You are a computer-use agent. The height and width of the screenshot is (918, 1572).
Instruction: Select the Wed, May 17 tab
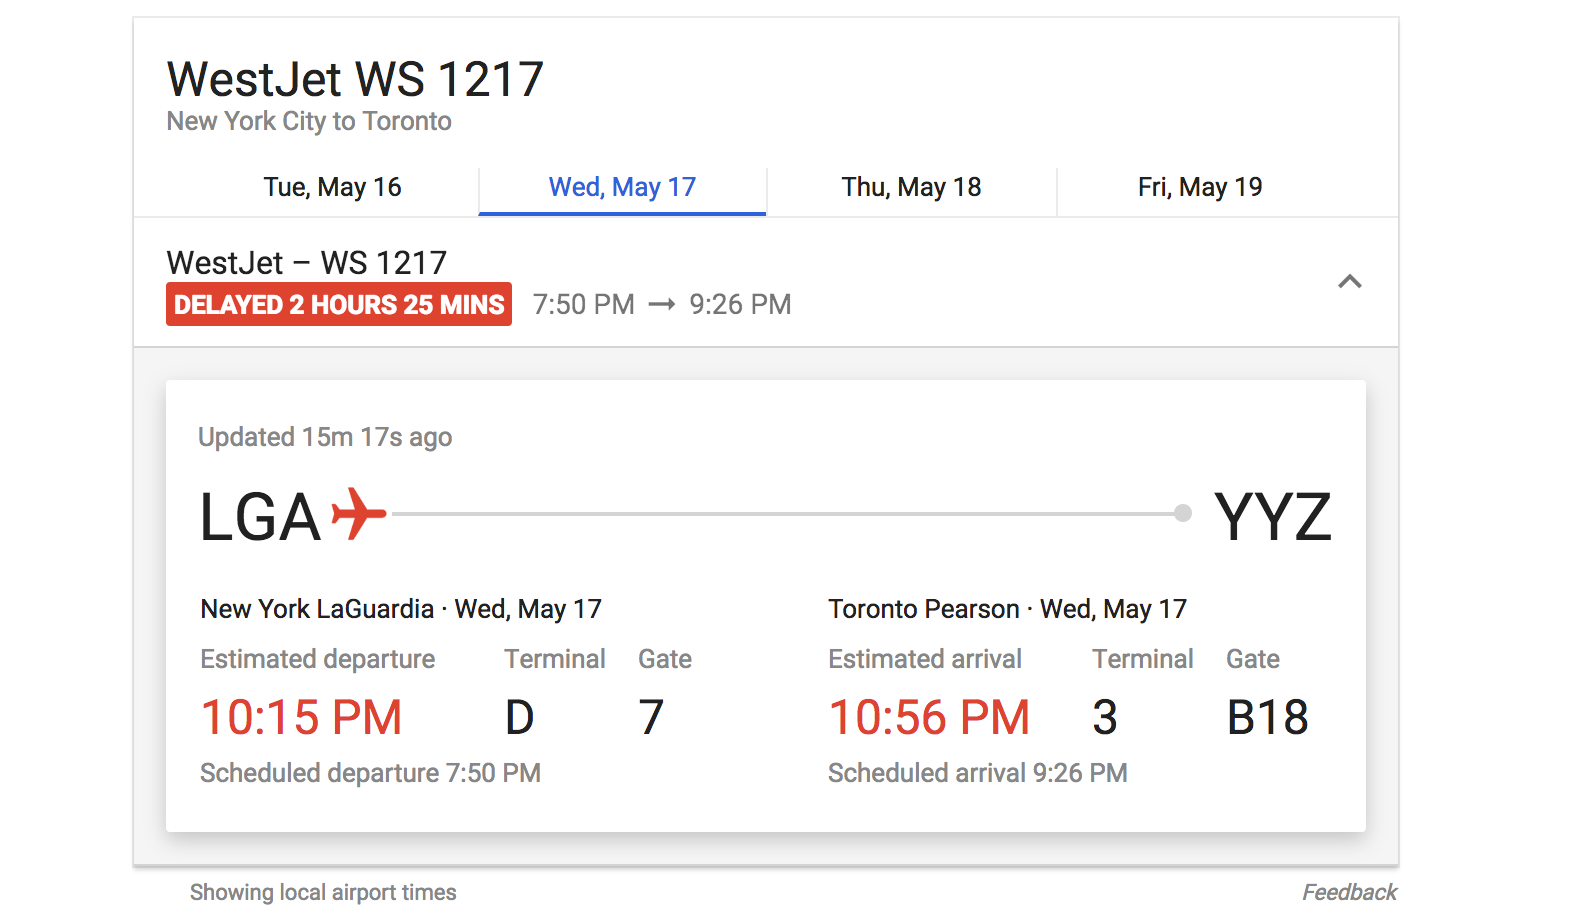coord(622,187)
